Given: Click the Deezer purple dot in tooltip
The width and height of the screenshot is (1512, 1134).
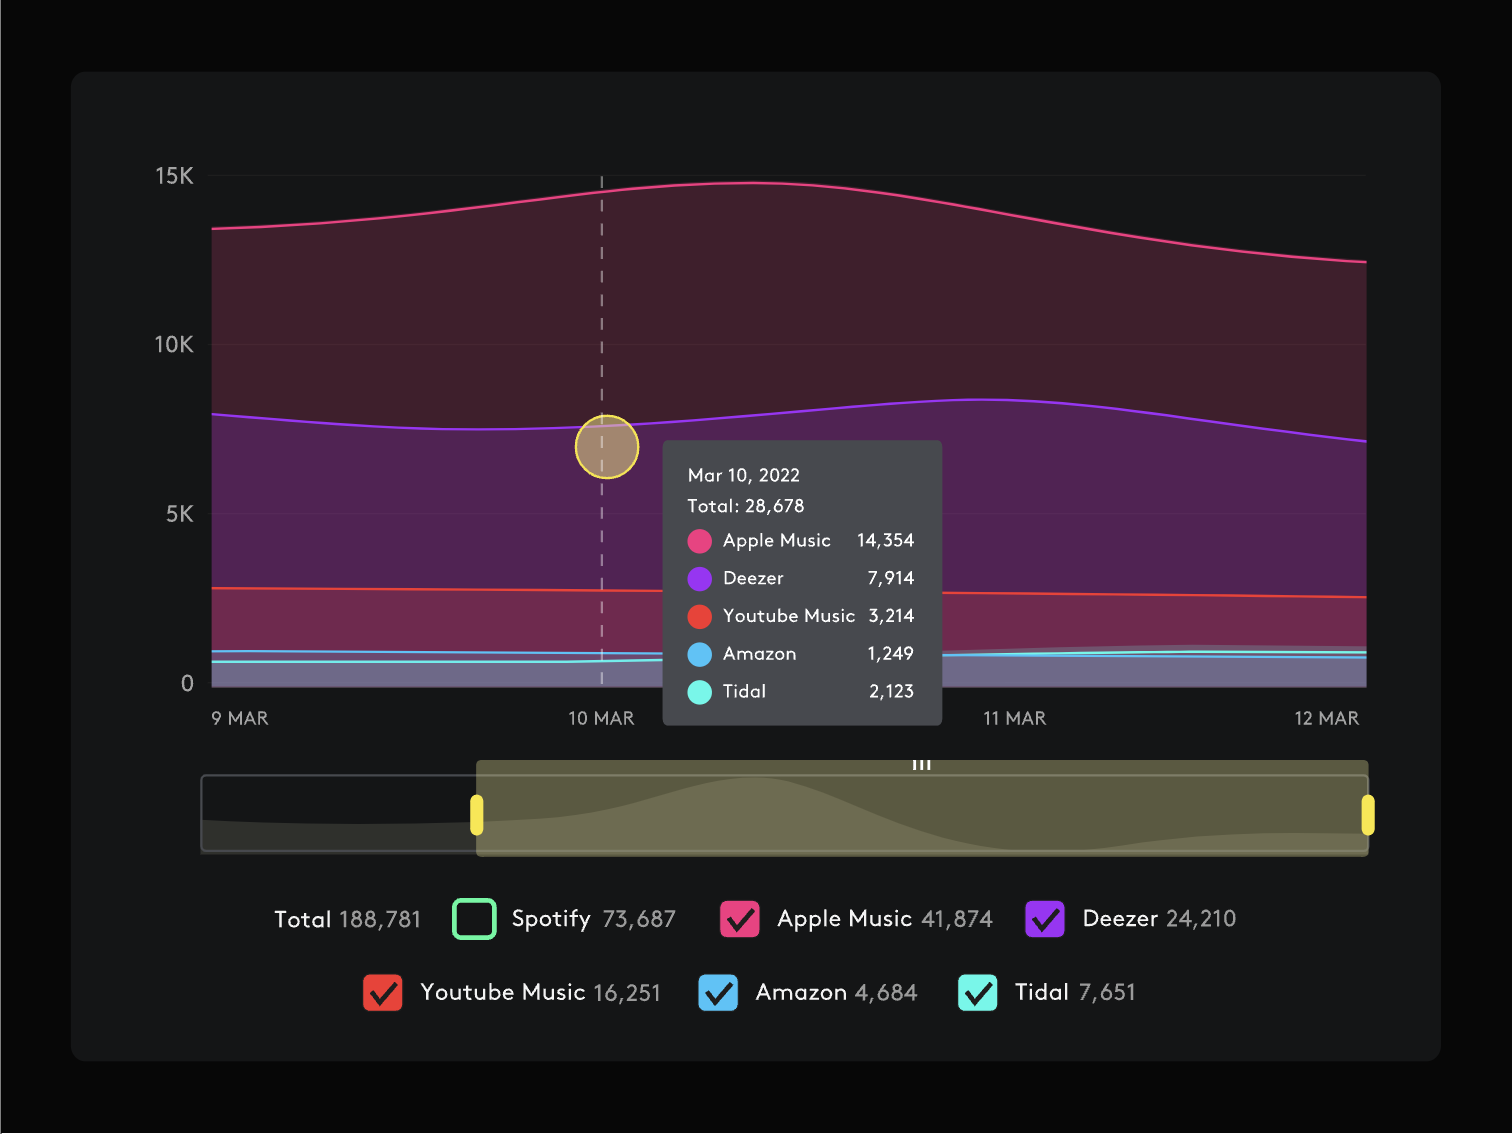Looking at the screenshot, I should pos(700,579).
